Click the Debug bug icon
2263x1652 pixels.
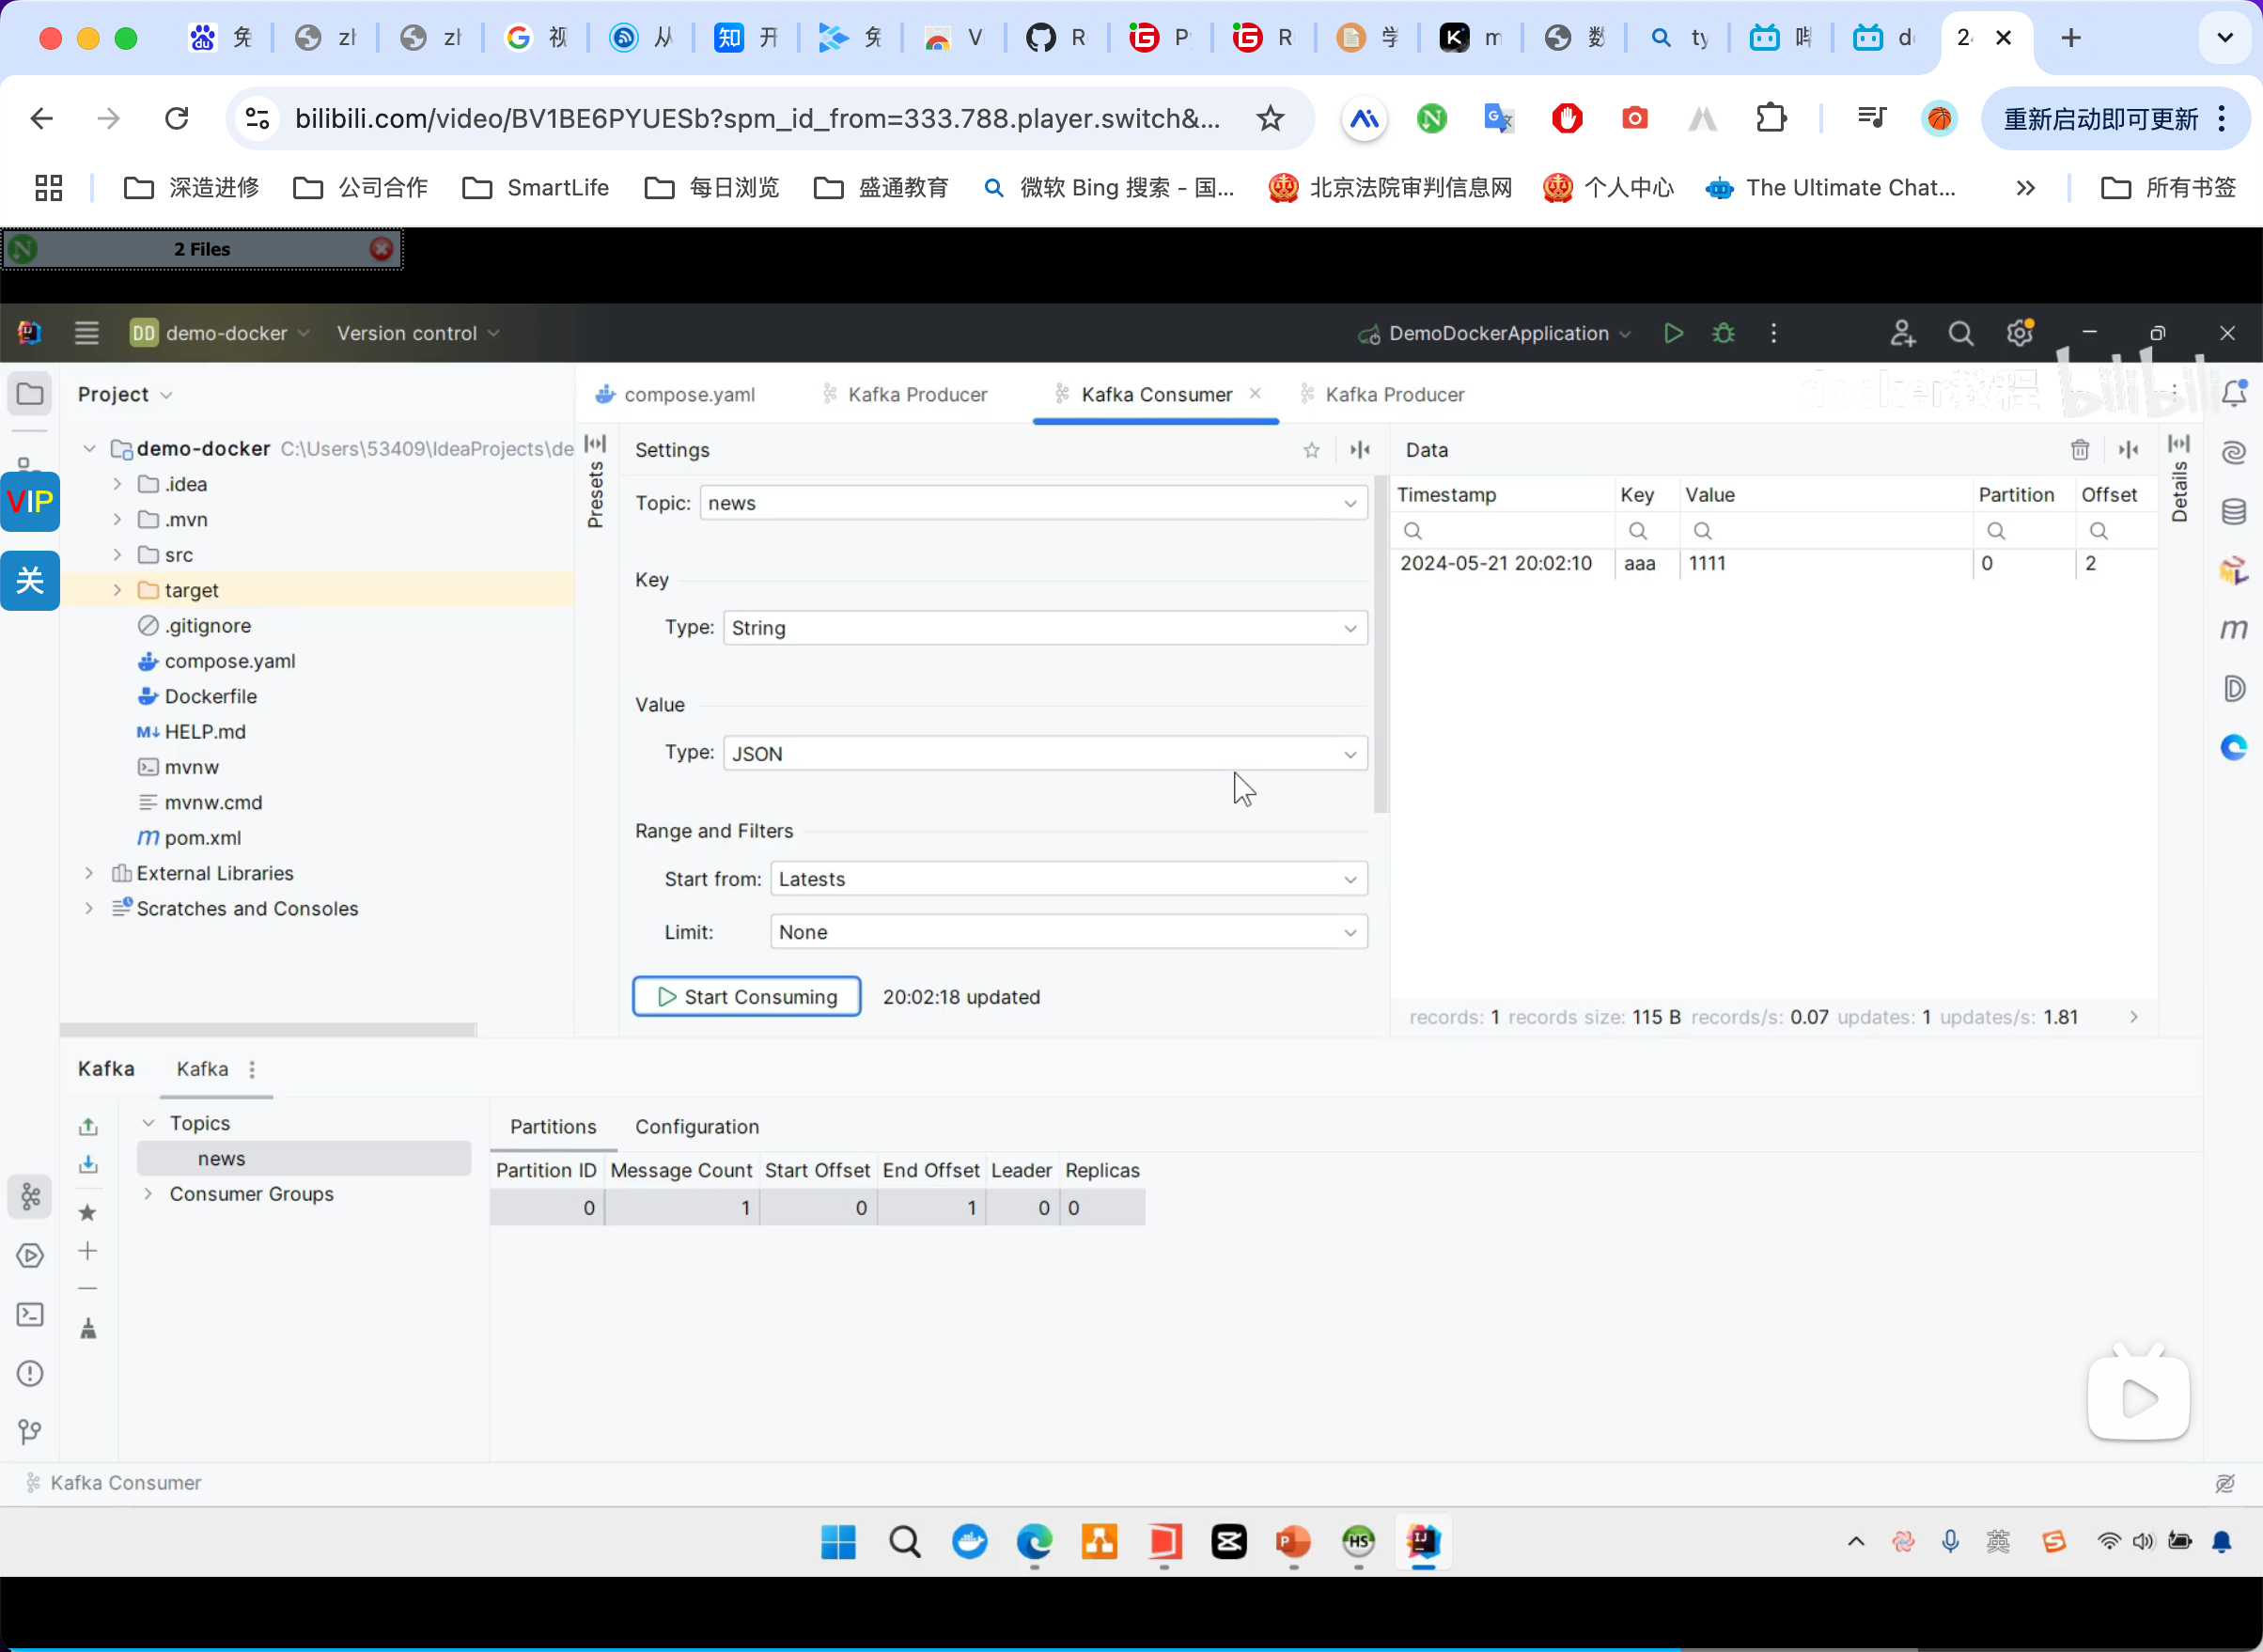1723,333
